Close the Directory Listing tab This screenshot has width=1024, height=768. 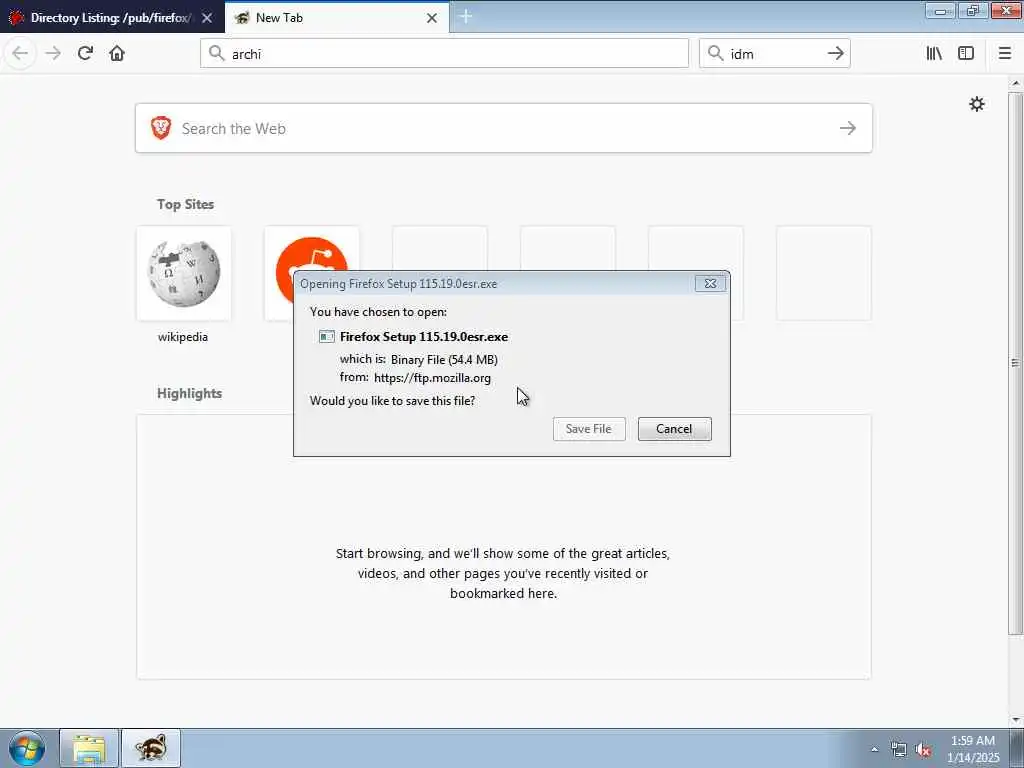[207, 18]
